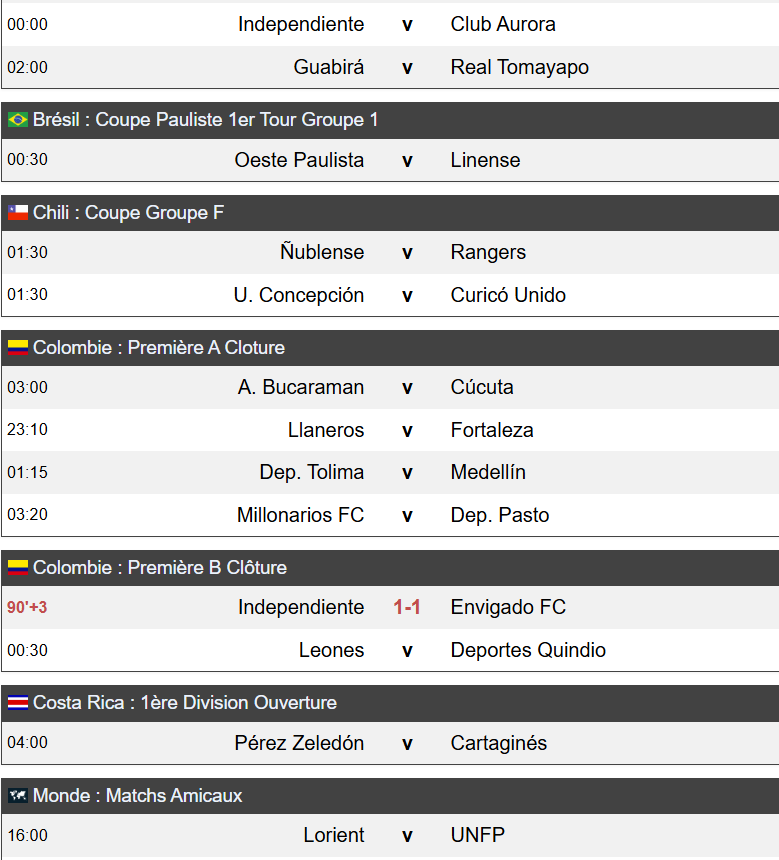Open the Lorient v UNFP friendly
This screenshot has height=860, width=779.
(390, 835)
